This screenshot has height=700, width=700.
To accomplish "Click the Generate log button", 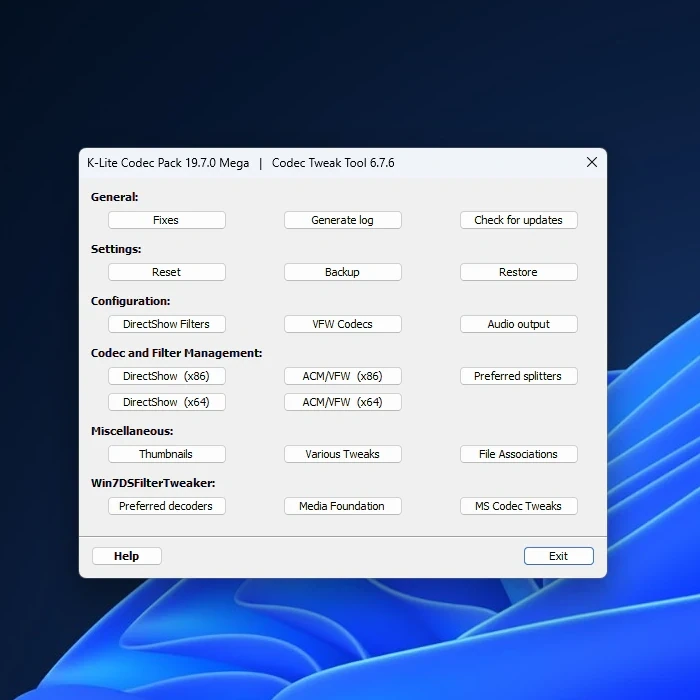I will (x=342, y=220).
